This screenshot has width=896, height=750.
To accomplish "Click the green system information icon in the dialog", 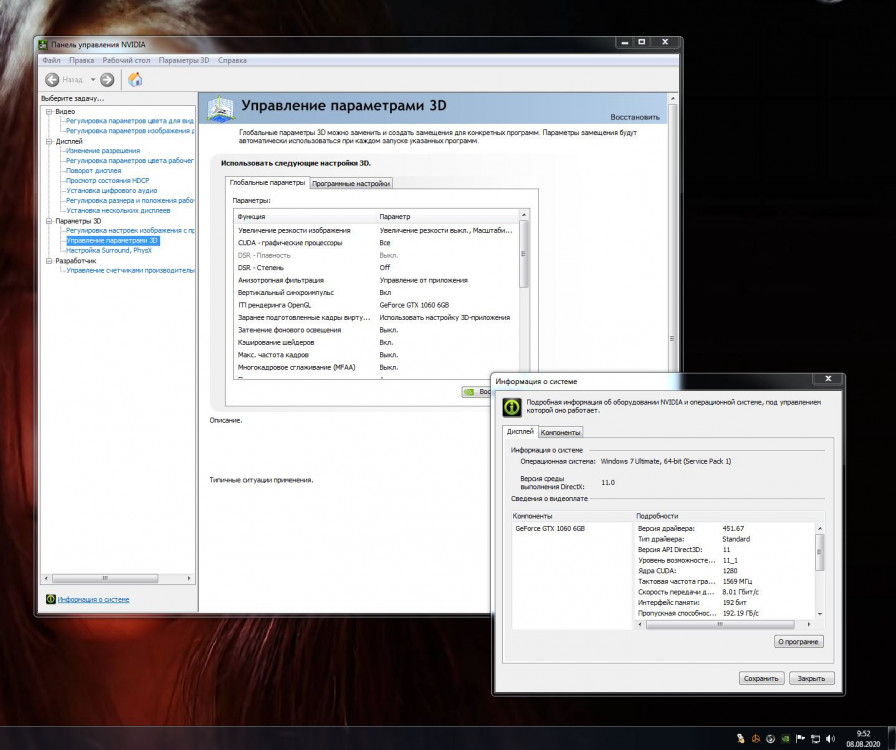I will click(512, 406).
